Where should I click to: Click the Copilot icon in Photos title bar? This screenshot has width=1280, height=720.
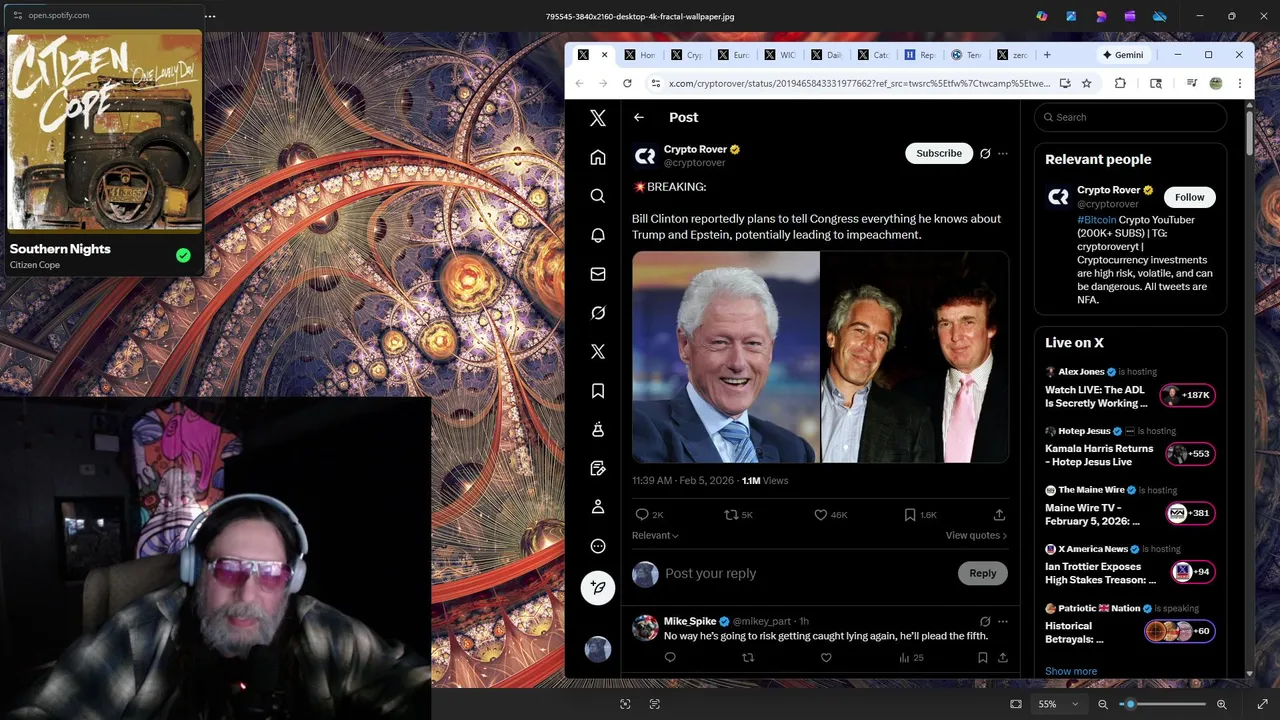(1042, 16)
